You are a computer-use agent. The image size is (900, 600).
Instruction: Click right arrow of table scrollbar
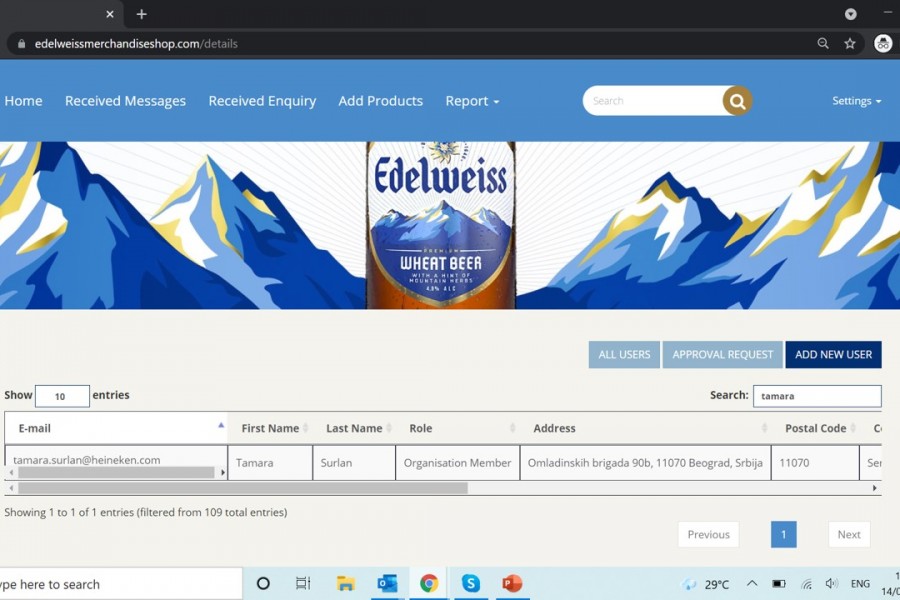874,488
